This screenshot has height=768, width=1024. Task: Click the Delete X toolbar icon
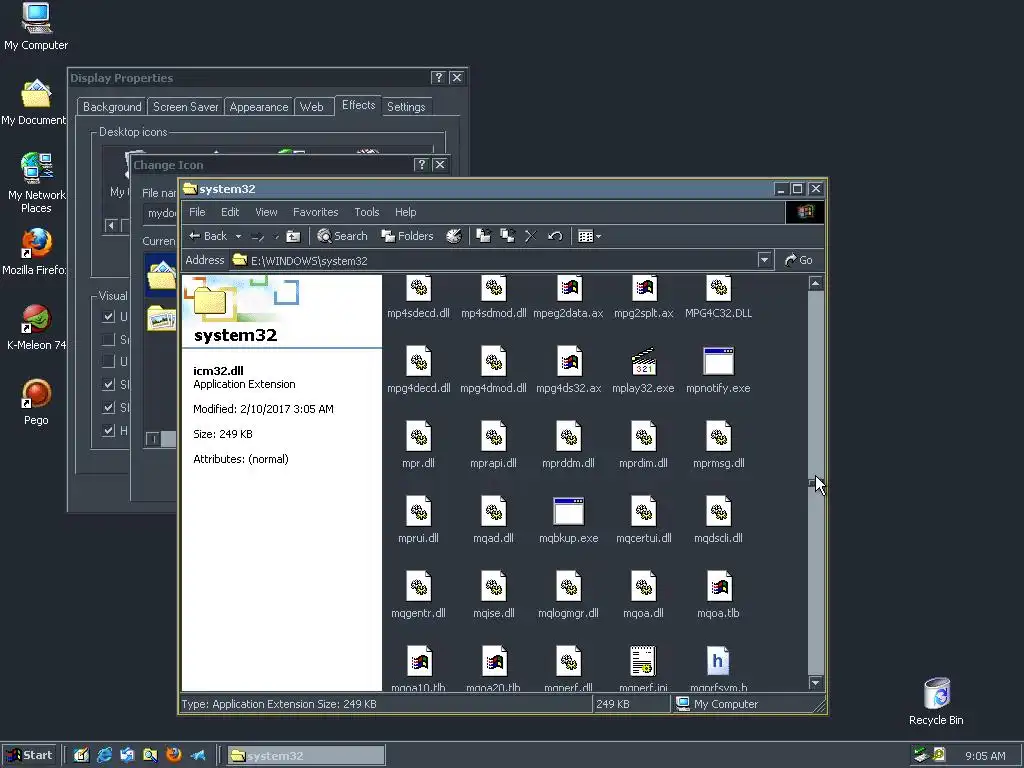531,236
